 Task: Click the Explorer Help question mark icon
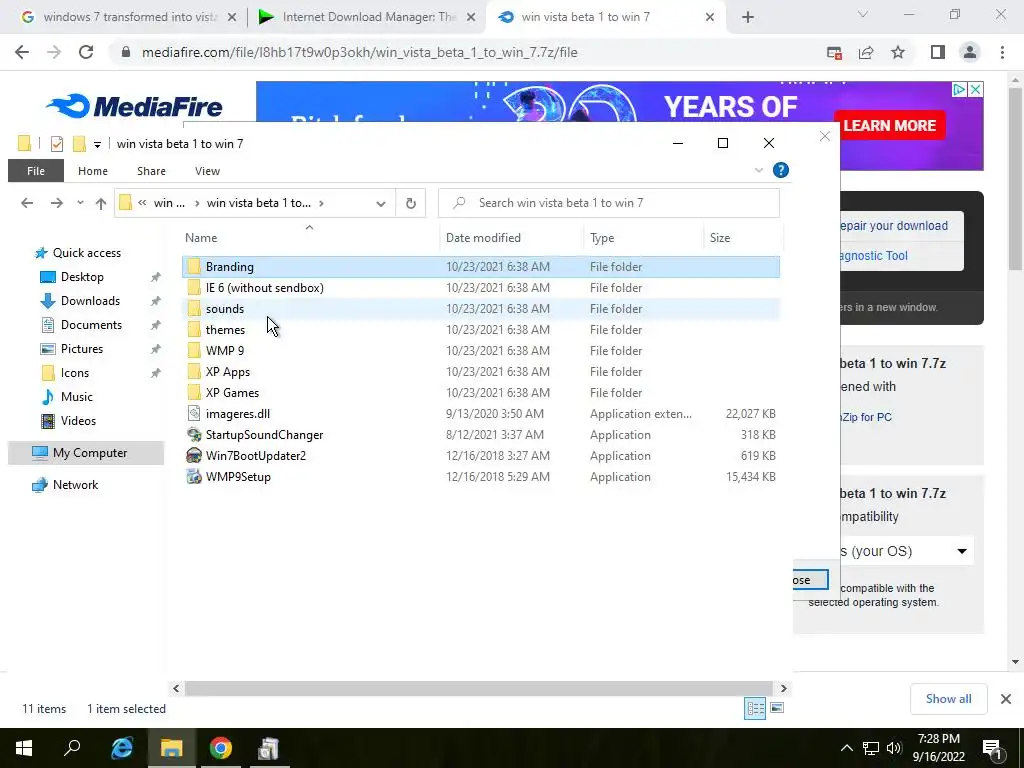tap(780, 170)
